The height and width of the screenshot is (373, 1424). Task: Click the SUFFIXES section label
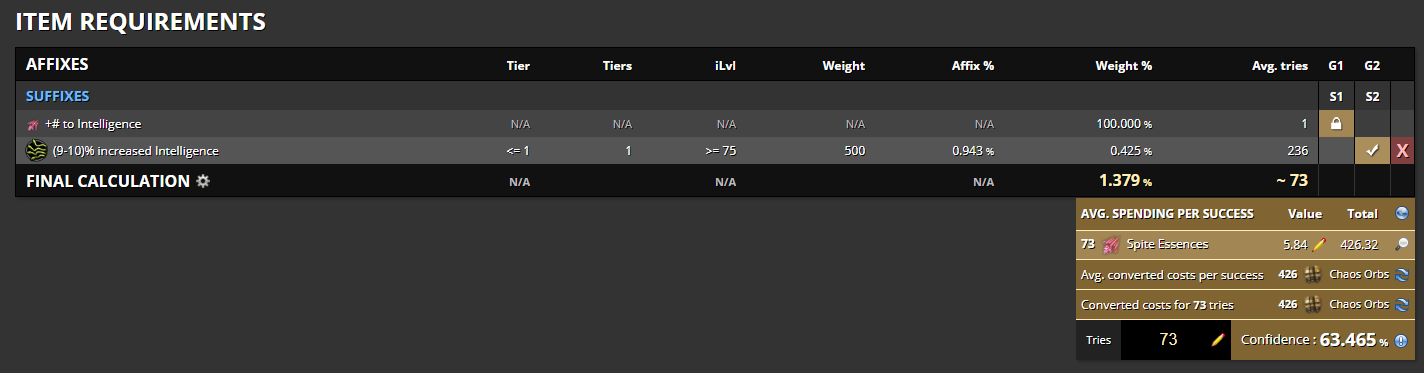coord(57,96)
